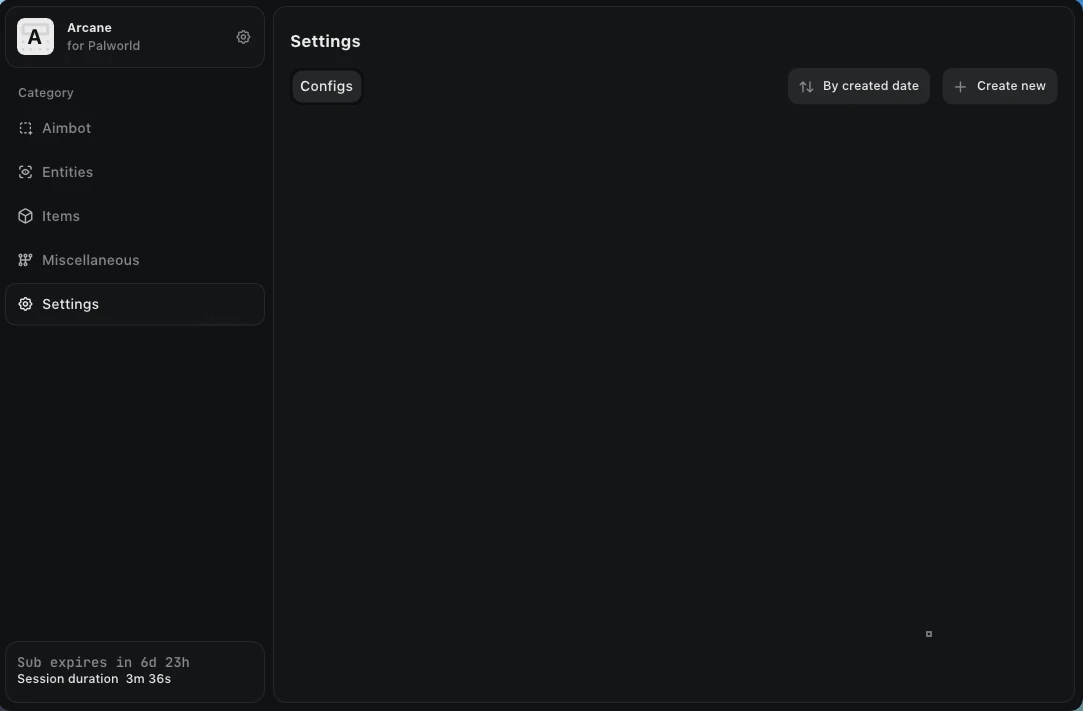This screenshot has width=1083, height=711.
Task: Click the Sub expires info panel
Action: click(x=135, y=672)
